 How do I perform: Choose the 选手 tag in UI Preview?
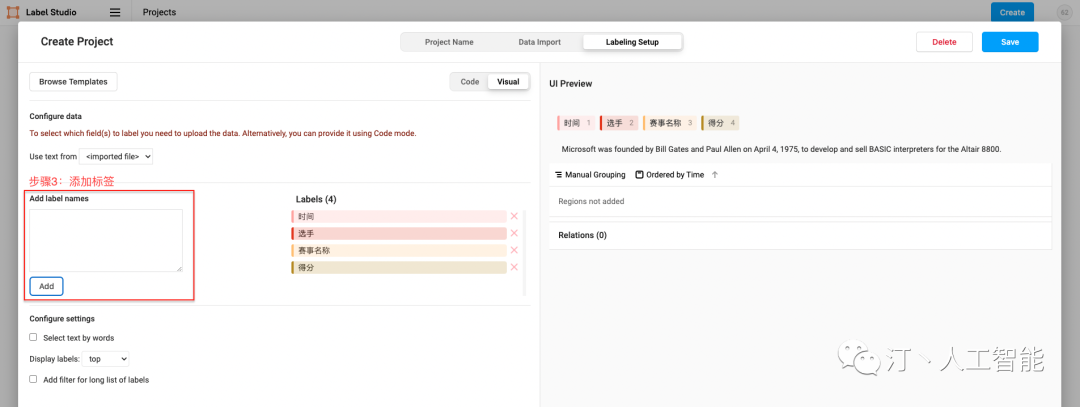point(619,123)
